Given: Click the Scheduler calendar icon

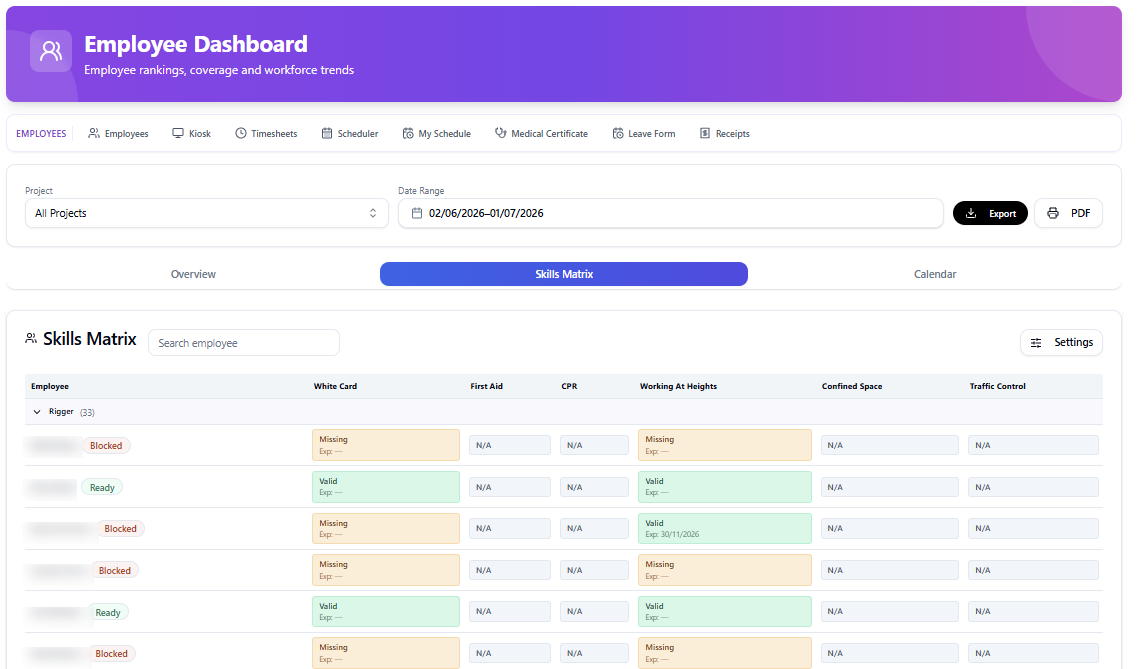Looking at the screenshot, I should 327,133.
